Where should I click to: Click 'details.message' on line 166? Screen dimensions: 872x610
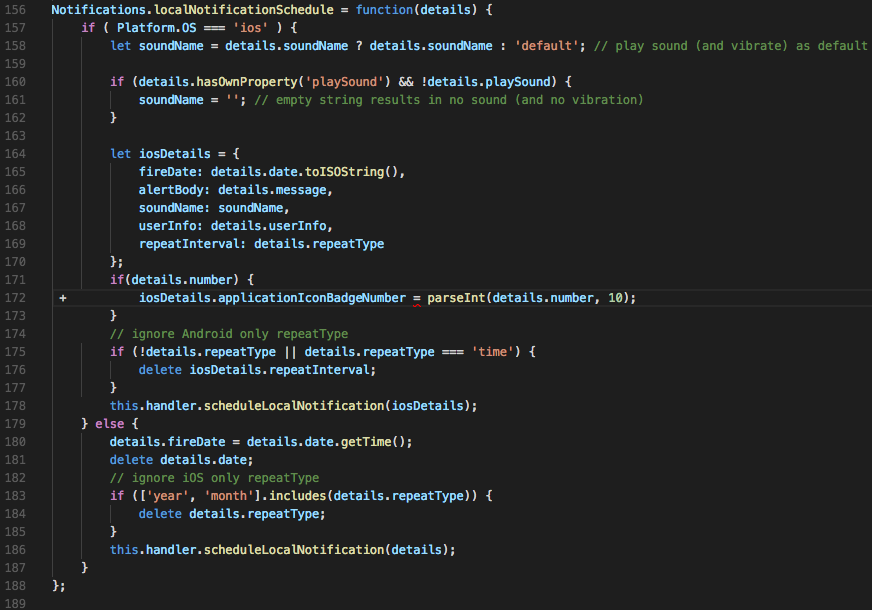click(x=272, y=190)
